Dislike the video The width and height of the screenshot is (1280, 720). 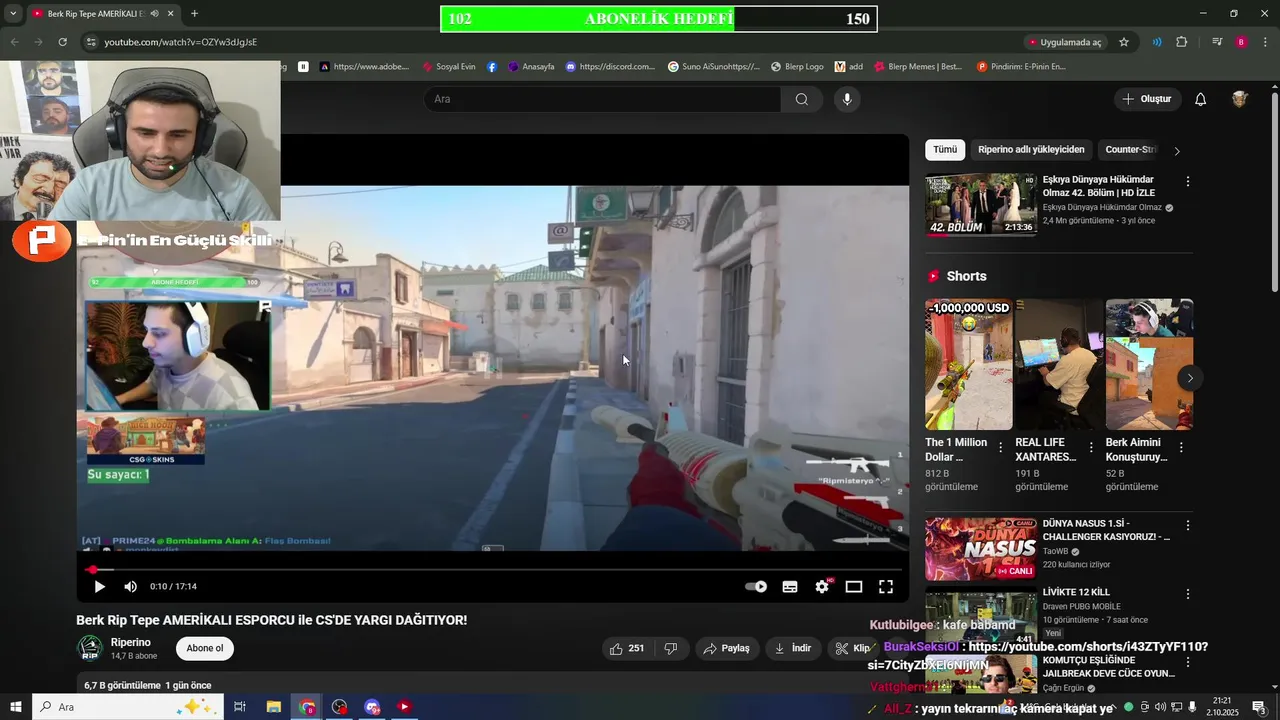(x=671, y=648)
